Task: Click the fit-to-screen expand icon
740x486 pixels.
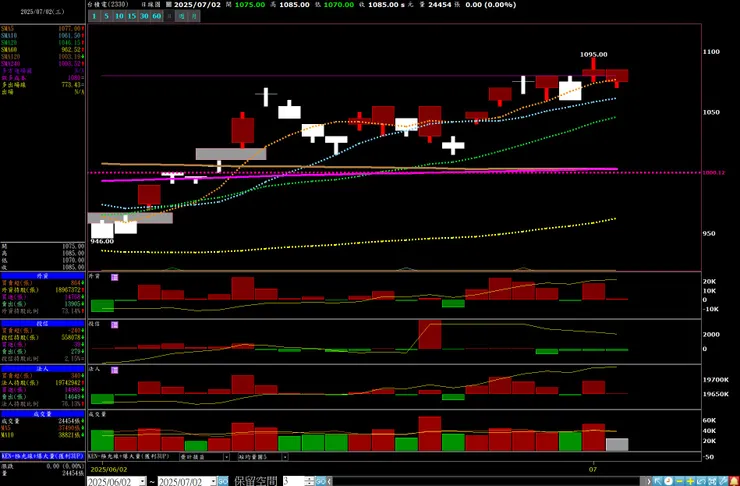Action: tap(712, 481)
